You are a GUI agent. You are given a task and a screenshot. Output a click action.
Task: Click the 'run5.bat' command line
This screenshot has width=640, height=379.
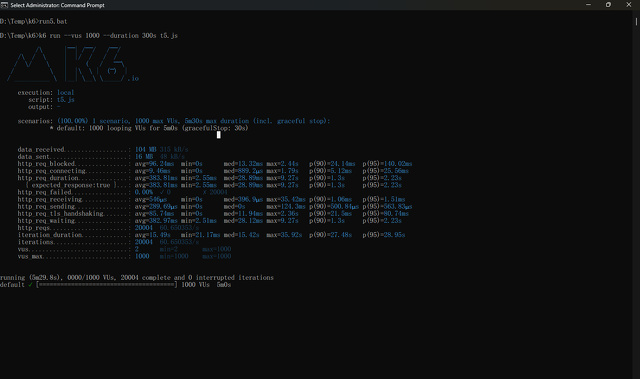(33, 21)
